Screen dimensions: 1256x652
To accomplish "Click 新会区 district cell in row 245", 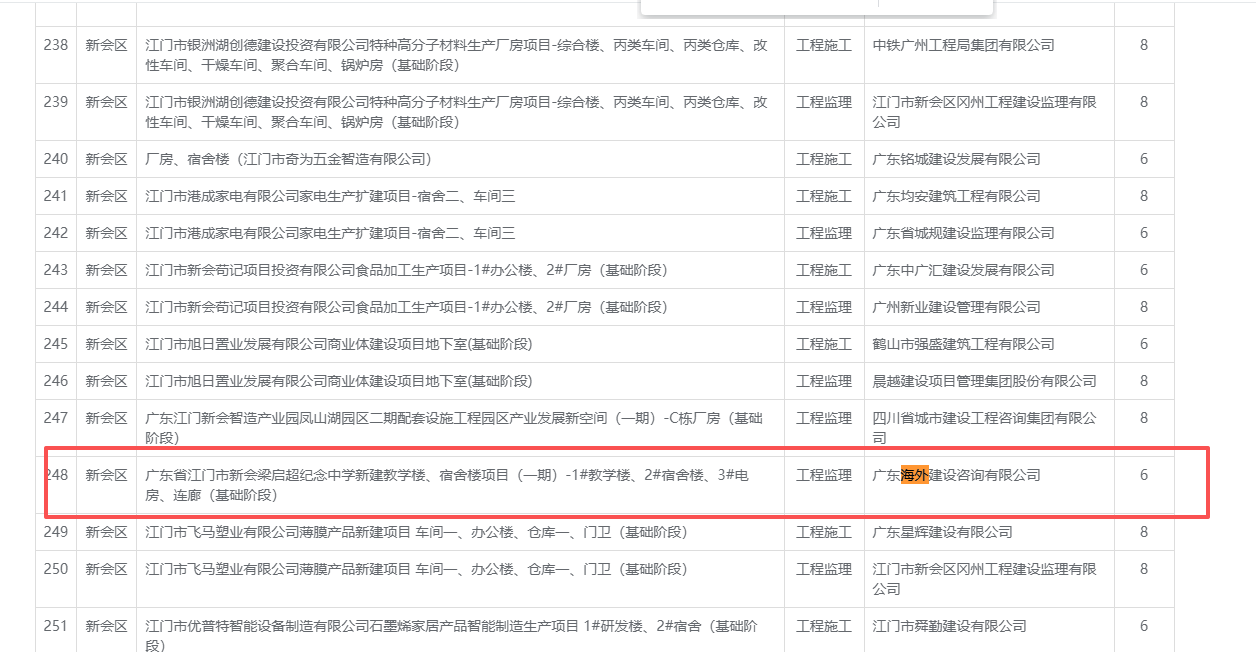I will (x=106, y=344).
